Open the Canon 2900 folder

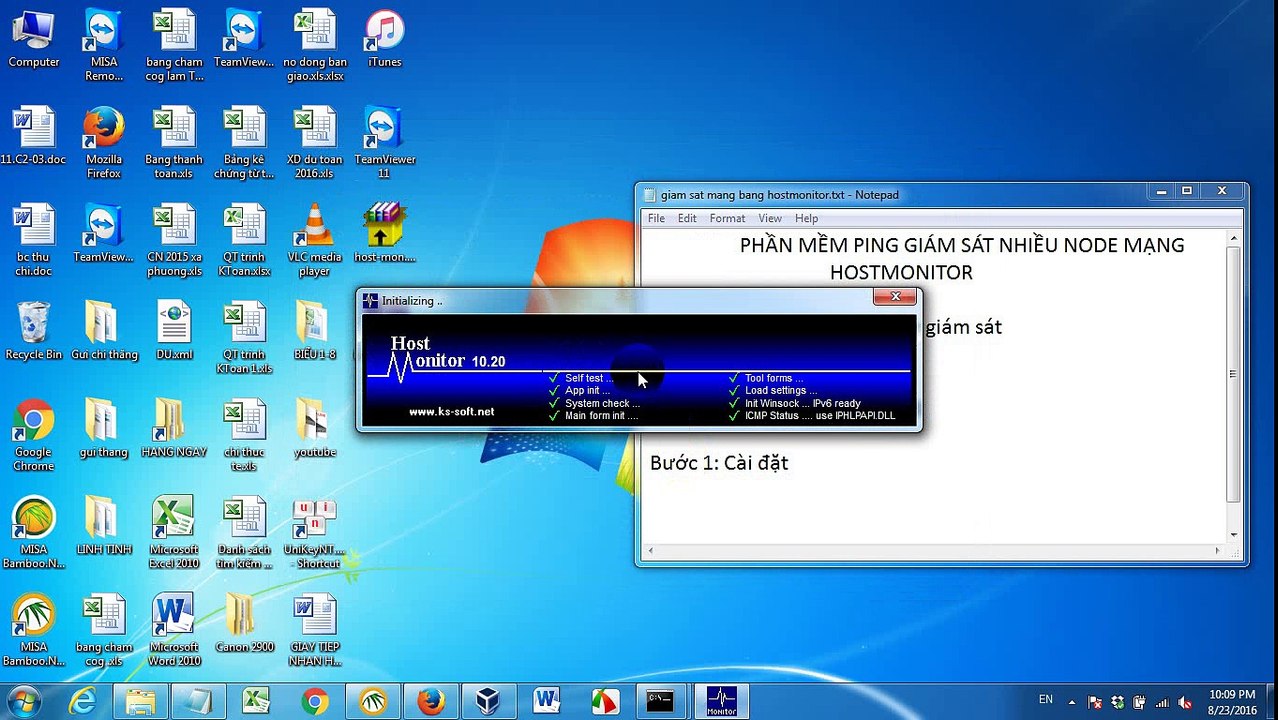[x=244, y=624]
